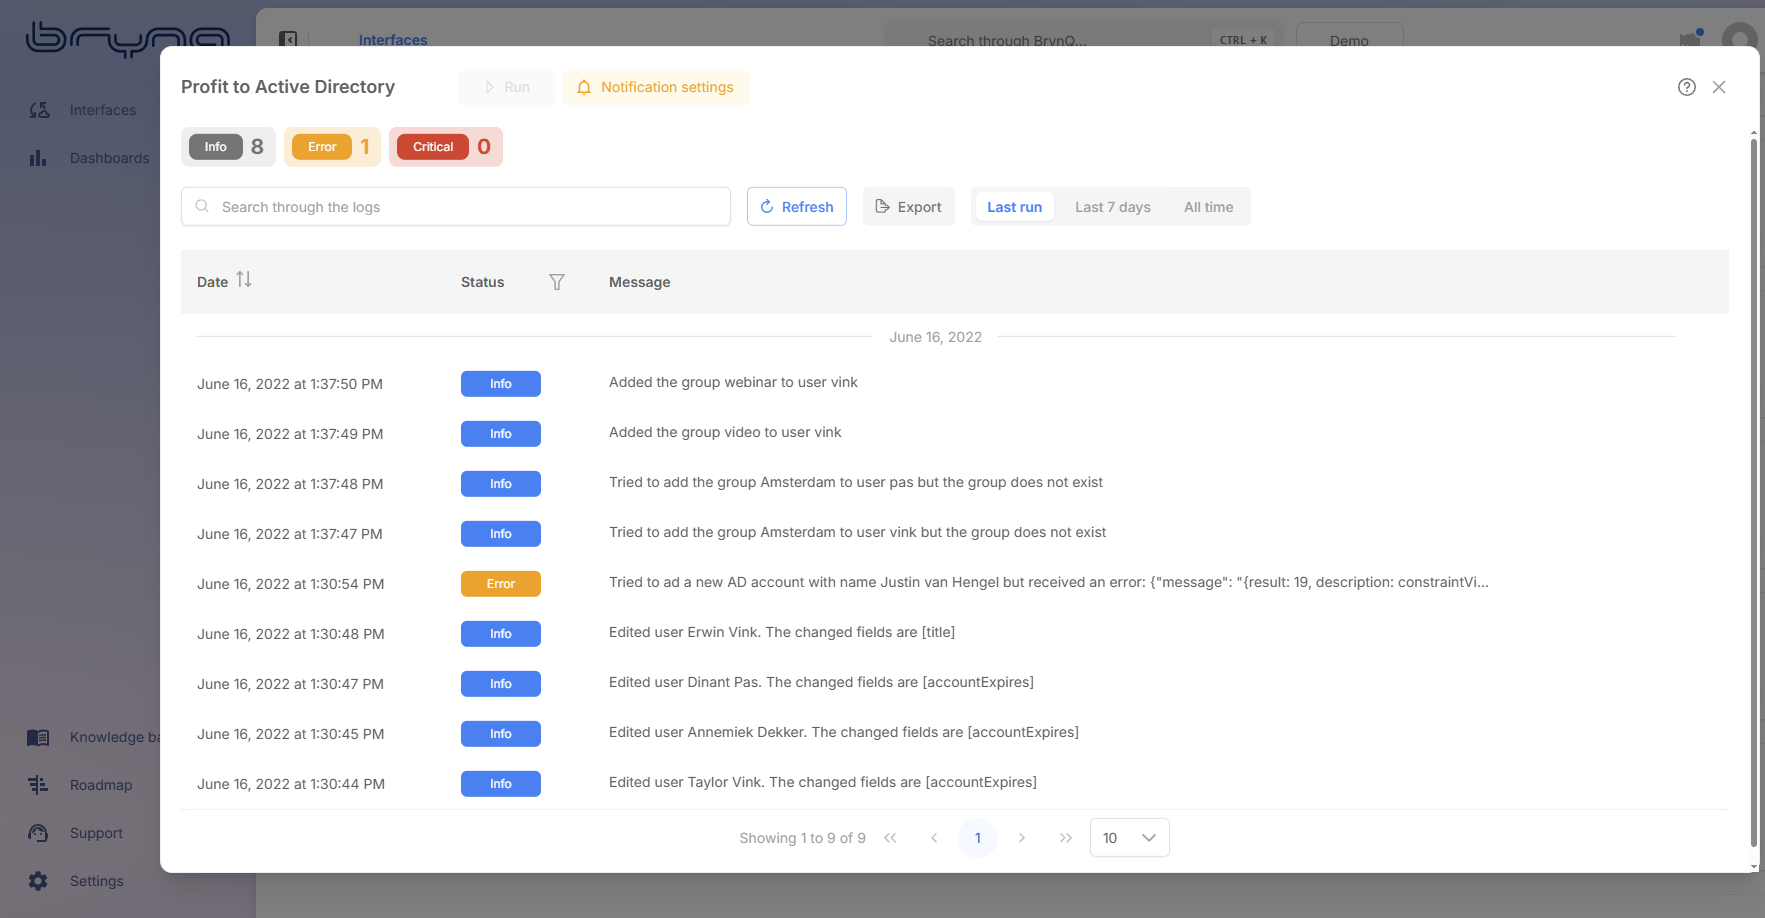Viewport: 1765px width, 918px height.
Task: Click the Interfaces sidebar icon
Action: [39, 110]
